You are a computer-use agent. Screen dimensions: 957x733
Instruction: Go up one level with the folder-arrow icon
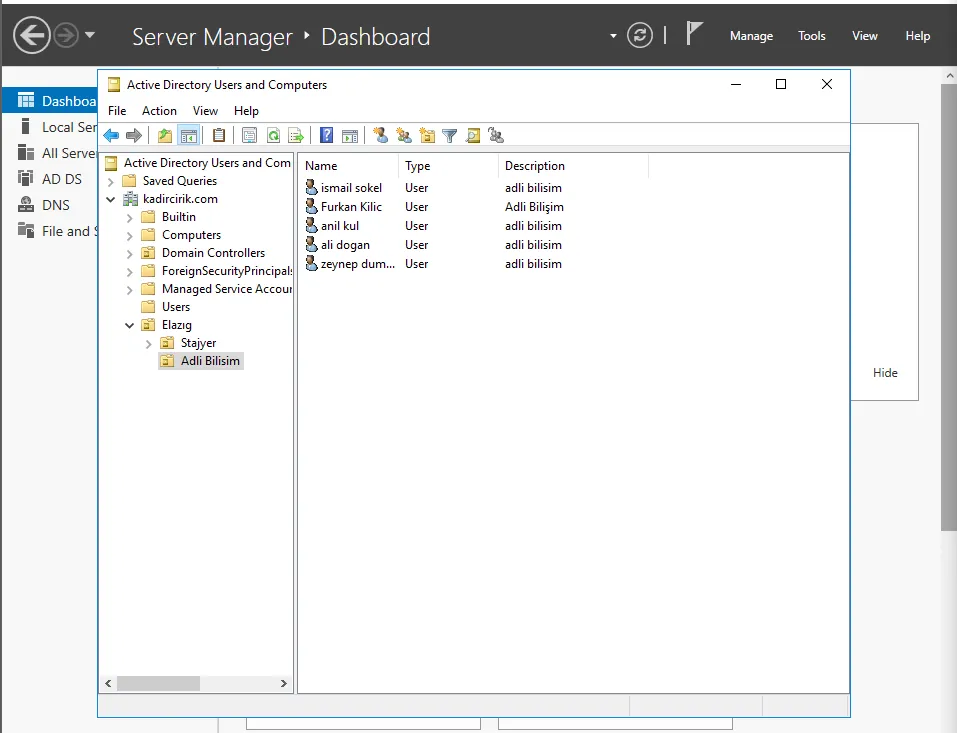pyautogui.click(x=165, y=135)
